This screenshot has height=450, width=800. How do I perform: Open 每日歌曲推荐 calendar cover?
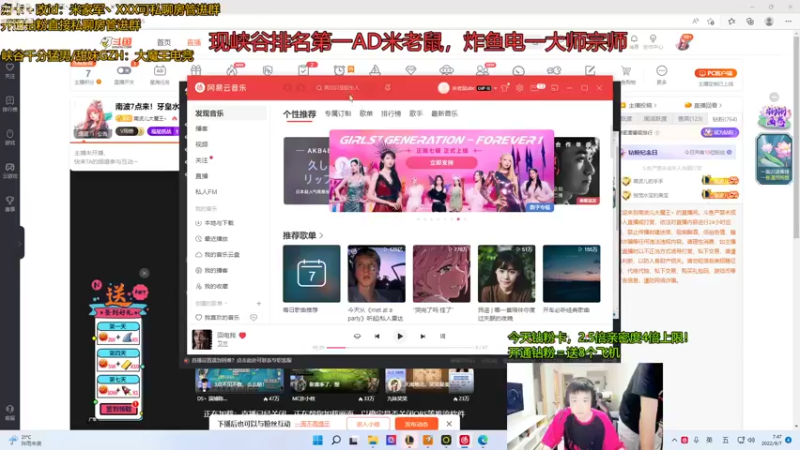click(x=312, y=273)
